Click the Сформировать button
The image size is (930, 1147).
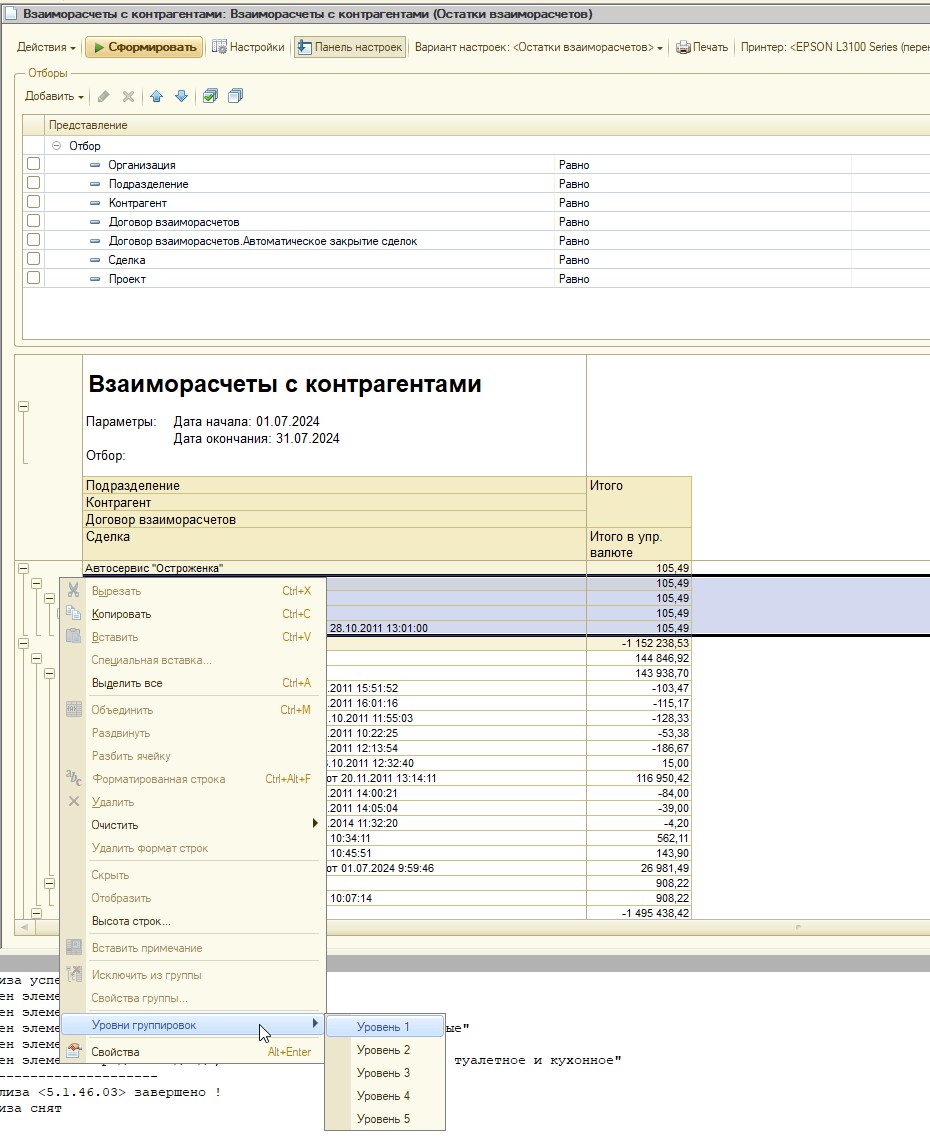point(144,48)
